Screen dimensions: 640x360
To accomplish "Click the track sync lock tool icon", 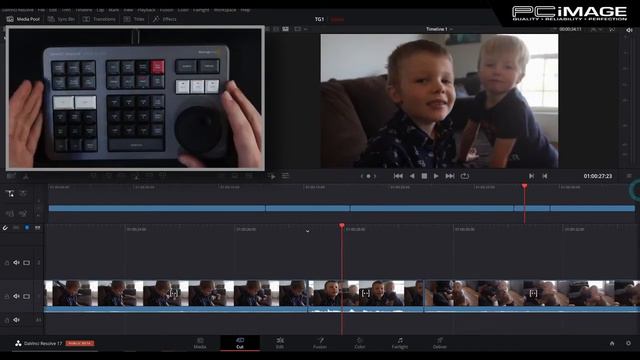I will coord(23,213).
